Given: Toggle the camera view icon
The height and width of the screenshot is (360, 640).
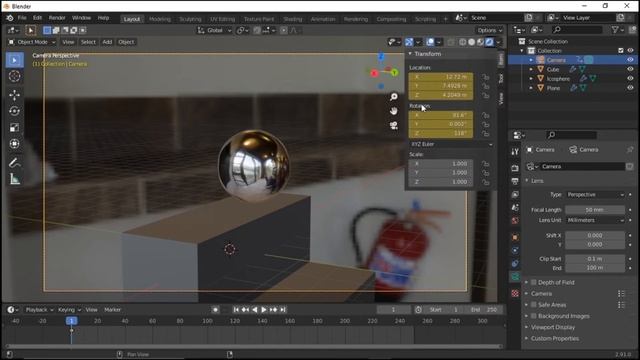Looking at the screenshot, I should 394,125.
